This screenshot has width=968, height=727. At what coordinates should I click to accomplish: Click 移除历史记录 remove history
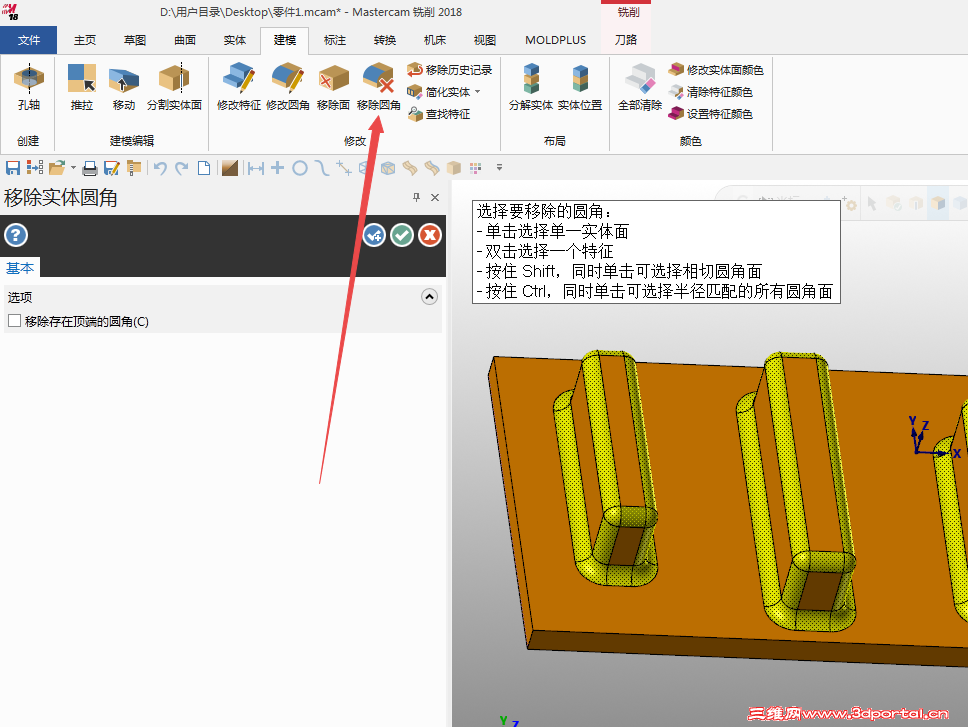click(x=449, y=70)
